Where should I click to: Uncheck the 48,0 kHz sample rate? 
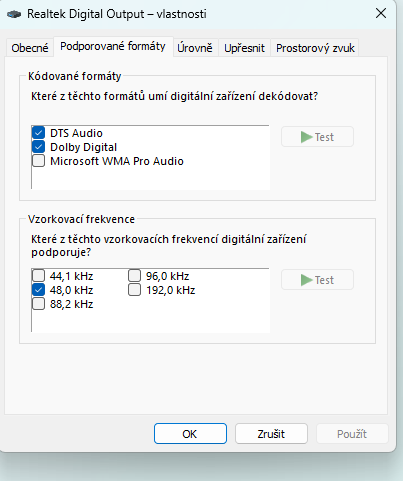pyautogui.click(x=39, y=290)
